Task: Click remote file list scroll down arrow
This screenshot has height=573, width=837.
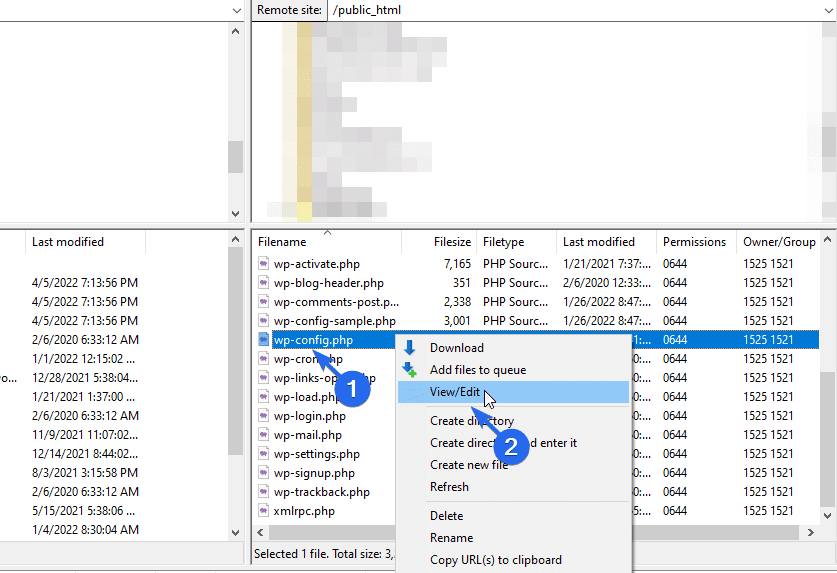Action: [x=827, y=515]
